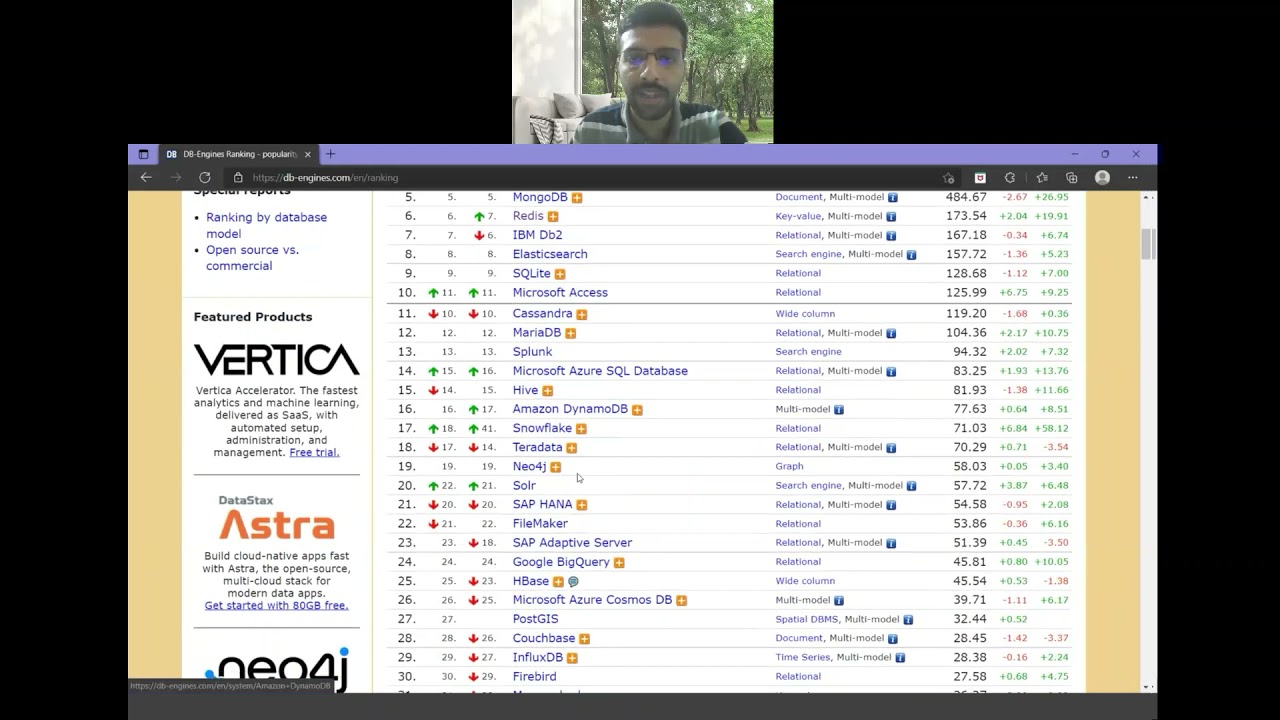This screenshot has width=1280, height=720.
Task: Close the DB-Engines Ranking tab
Action: [x=308, y=154]
